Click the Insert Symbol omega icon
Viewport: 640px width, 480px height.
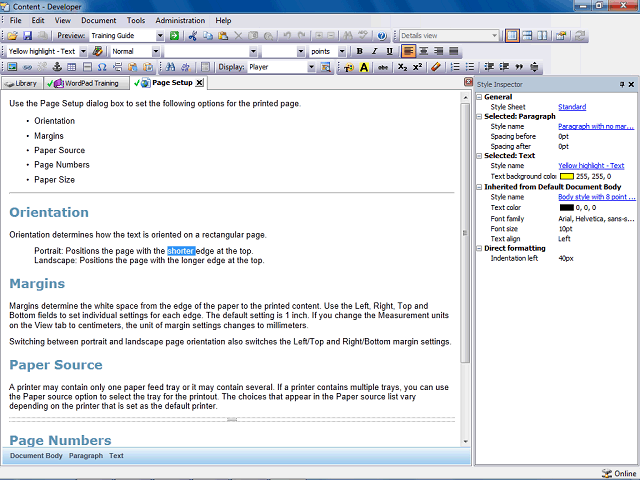click(x=102, y=67)
